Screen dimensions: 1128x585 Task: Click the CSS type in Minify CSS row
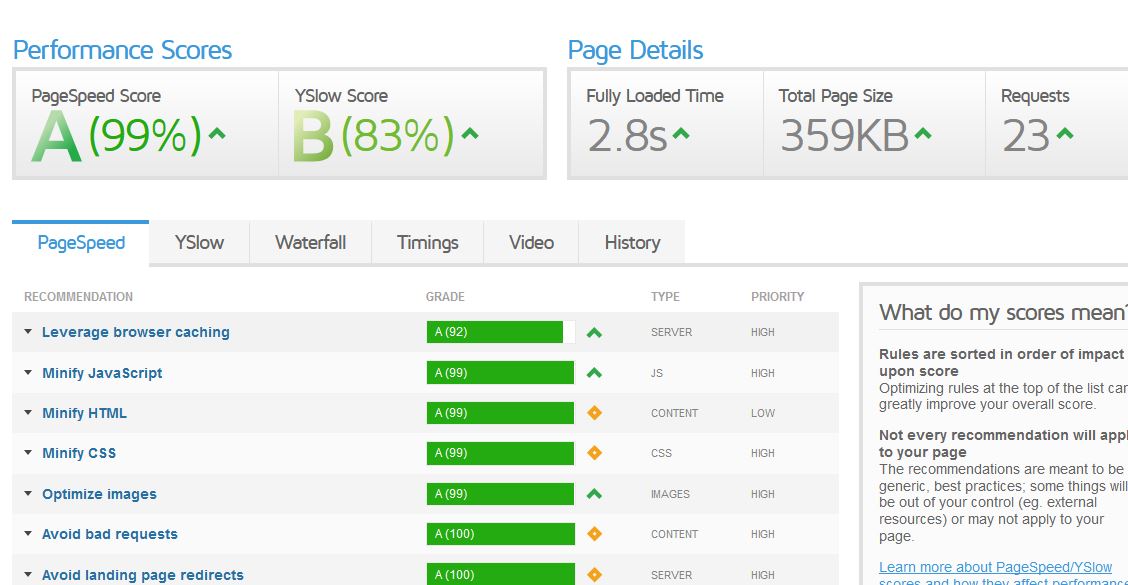pyautogui.click(x=661, y=453)
